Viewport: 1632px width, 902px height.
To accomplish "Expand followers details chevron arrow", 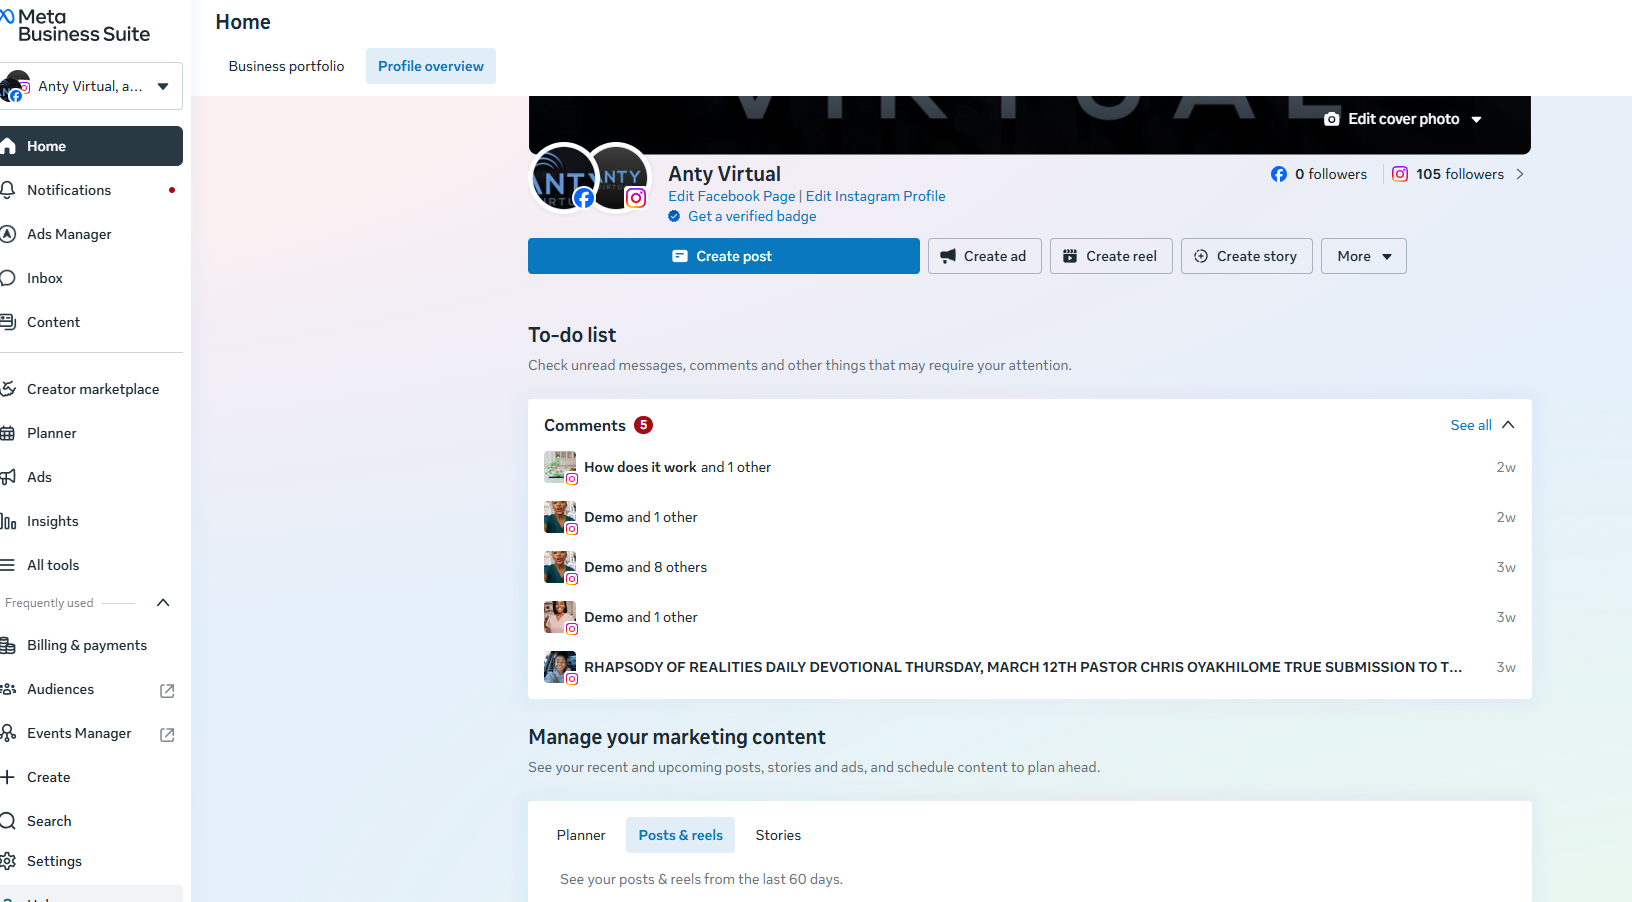I will click(x=1520, y=174).
